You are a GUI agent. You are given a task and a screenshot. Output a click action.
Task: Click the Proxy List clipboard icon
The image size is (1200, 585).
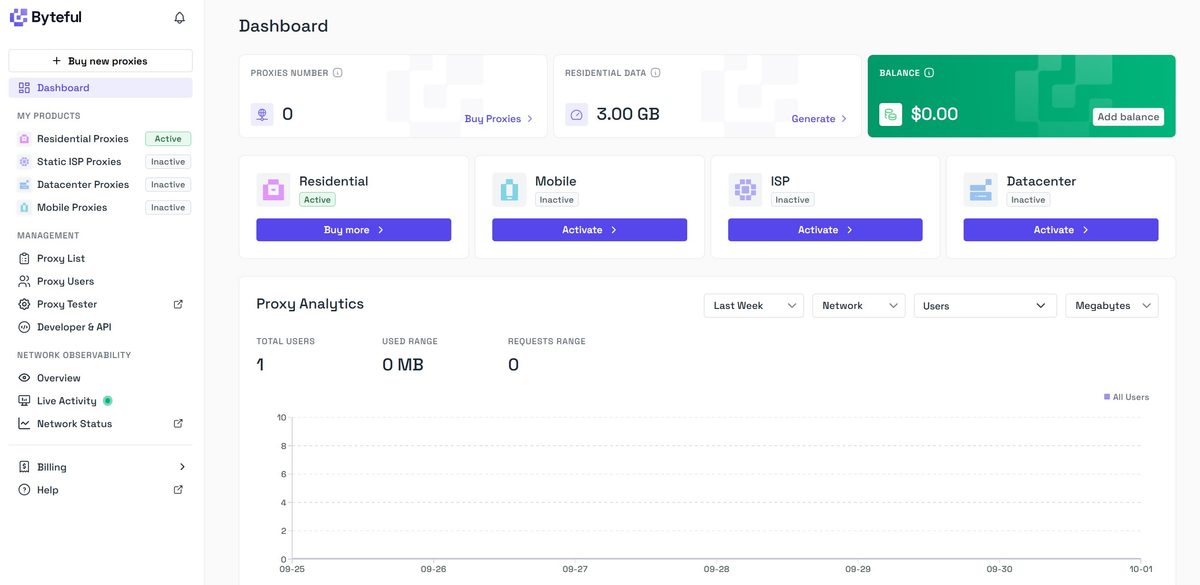coord(25,258)
